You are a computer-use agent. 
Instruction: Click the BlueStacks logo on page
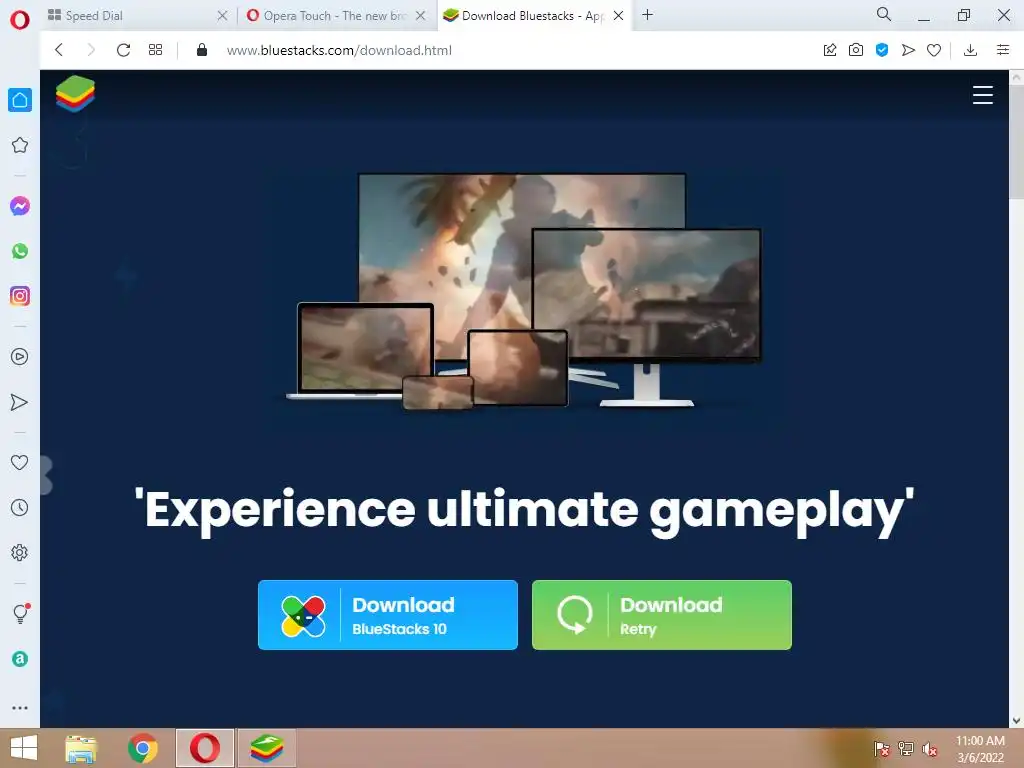click(x=75, y=93)
